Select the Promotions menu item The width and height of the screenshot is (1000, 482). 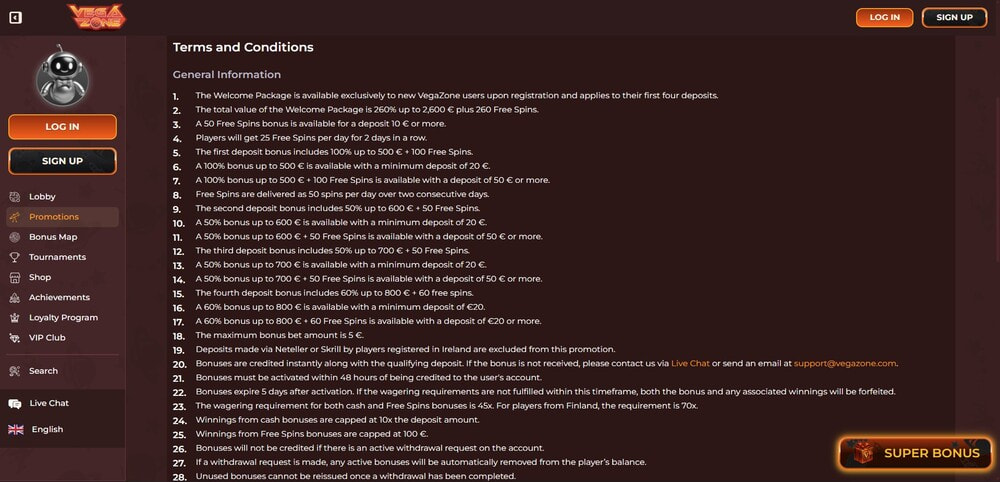pos(62,217)
